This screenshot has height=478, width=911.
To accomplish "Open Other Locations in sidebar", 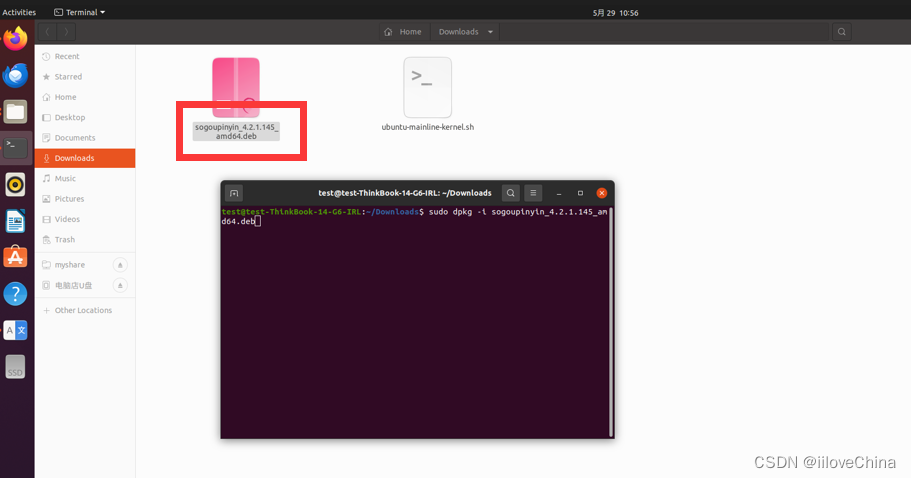I will coord(85,310).
